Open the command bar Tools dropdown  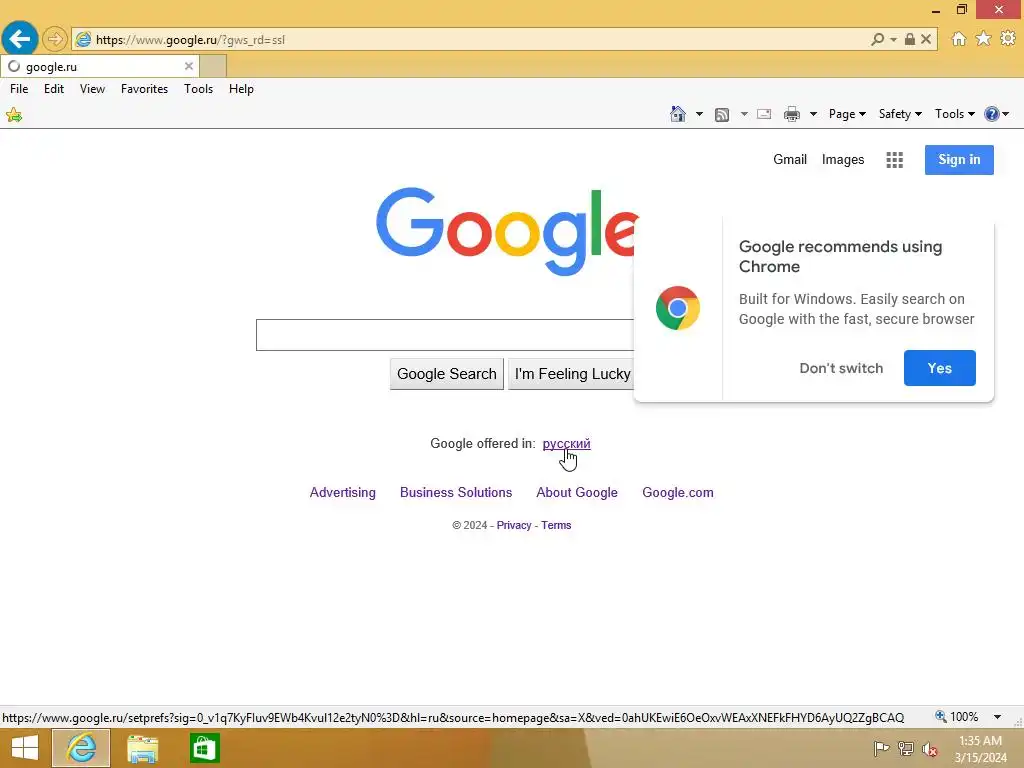coord(954,114)
